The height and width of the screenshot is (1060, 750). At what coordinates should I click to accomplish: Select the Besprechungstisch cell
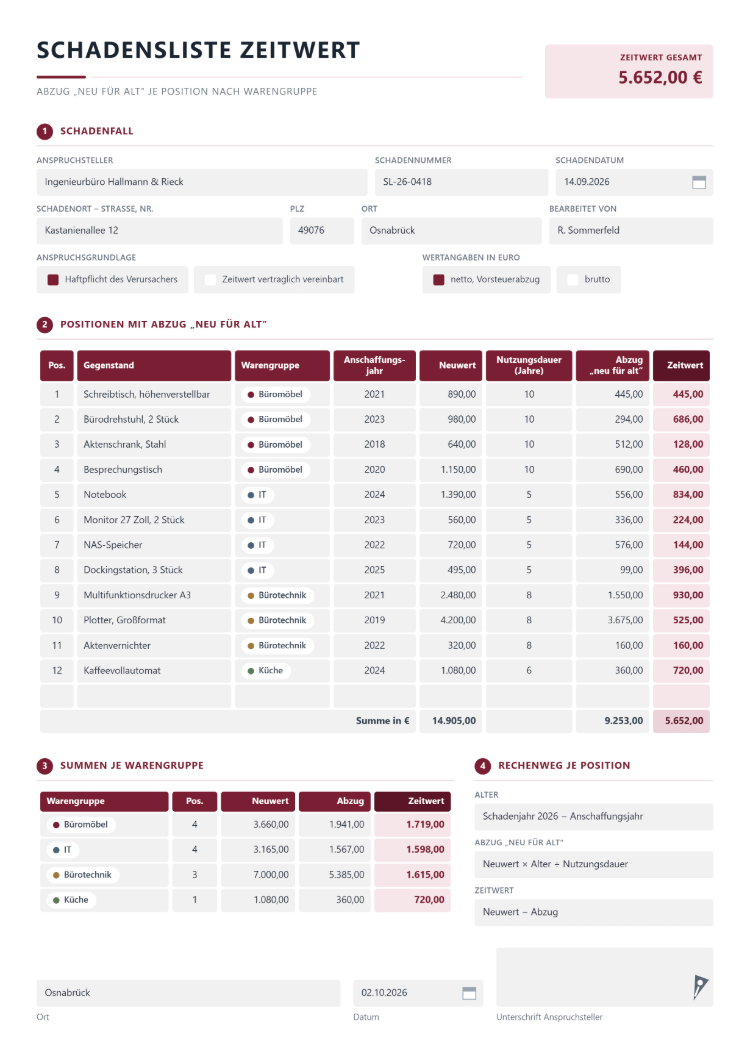coord(154,470)
